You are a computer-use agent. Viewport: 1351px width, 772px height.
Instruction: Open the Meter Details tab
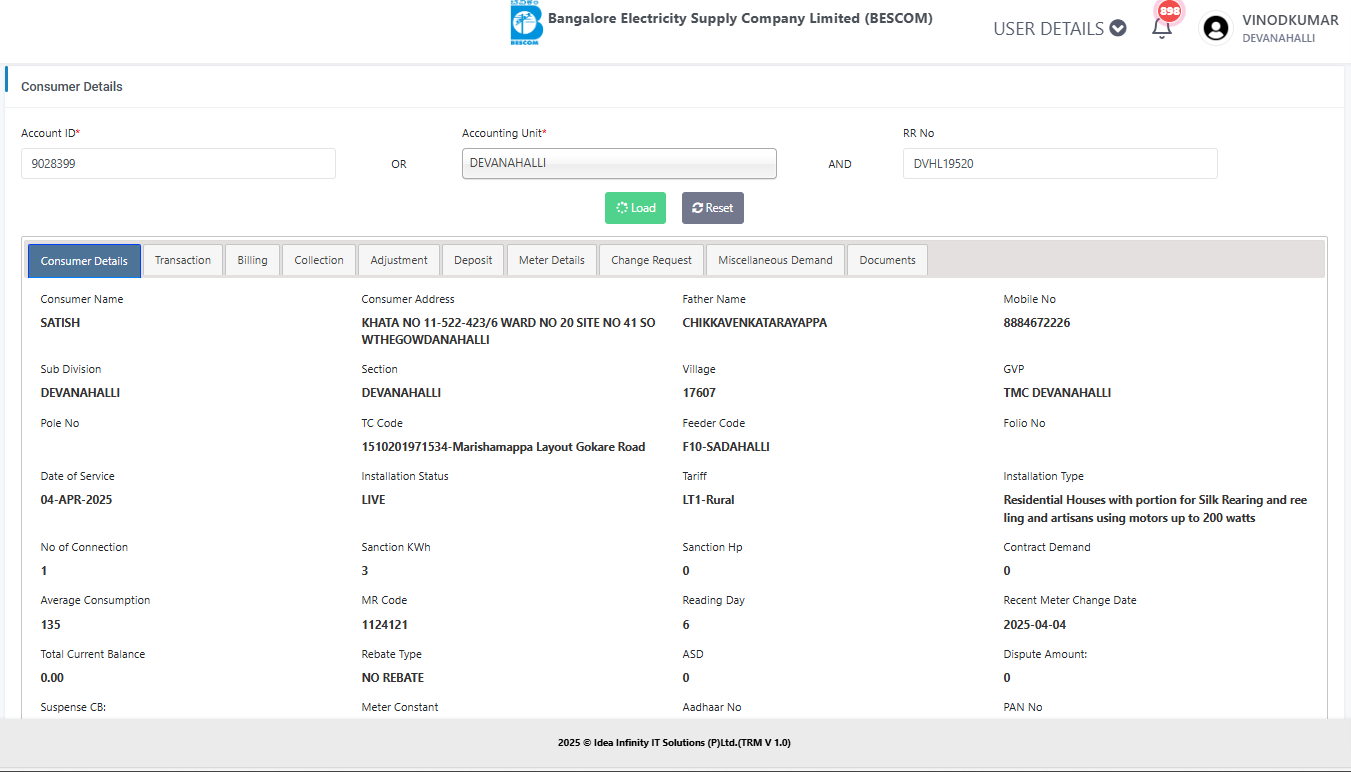552,260
